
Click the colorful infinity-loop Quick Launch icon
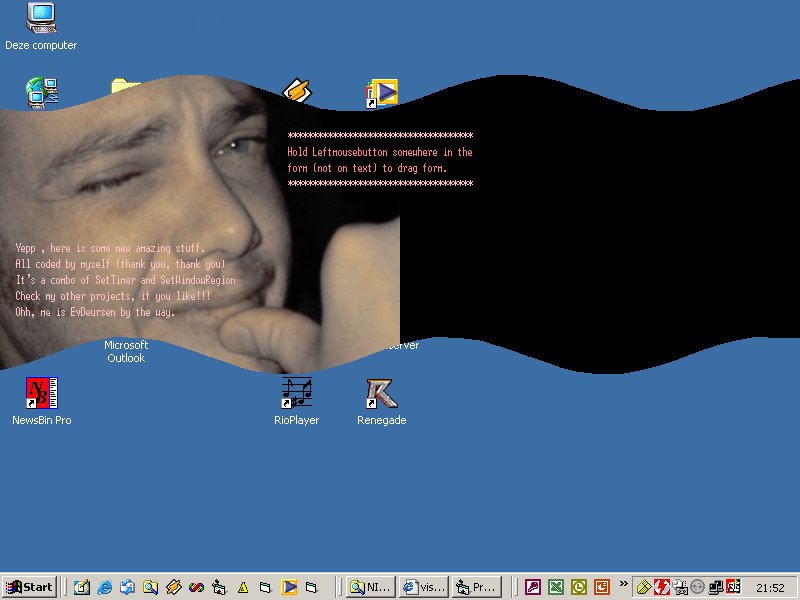(196, 587)
